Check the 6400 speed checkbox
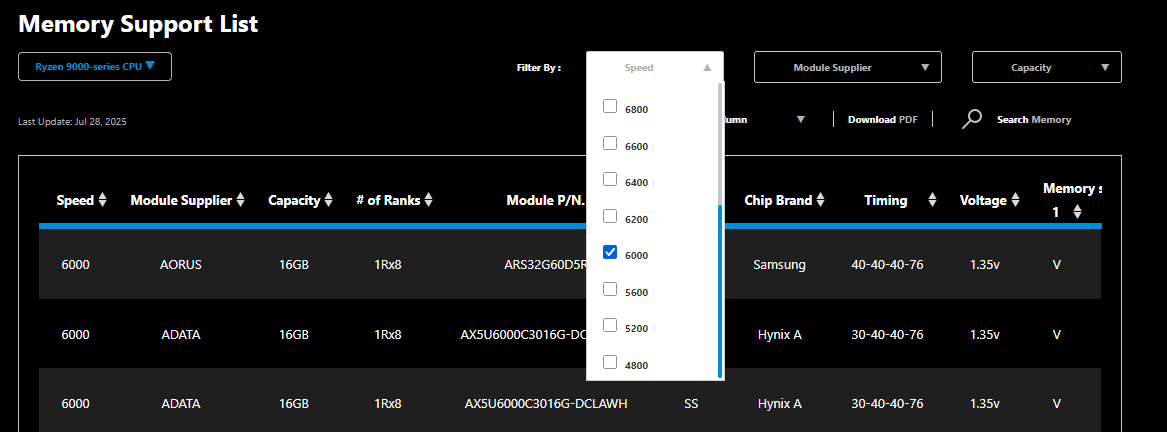This screenshot has width=1167, height=432. pos(610,180)
